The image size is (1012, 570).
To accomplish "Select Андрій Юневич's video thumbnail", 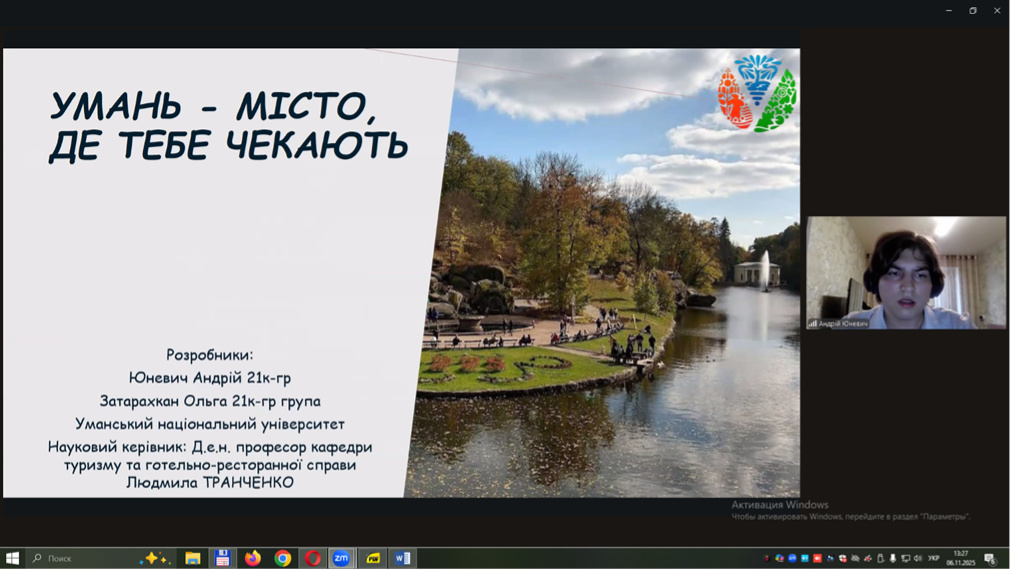I will pyautogui.click(x=906, y=272).
